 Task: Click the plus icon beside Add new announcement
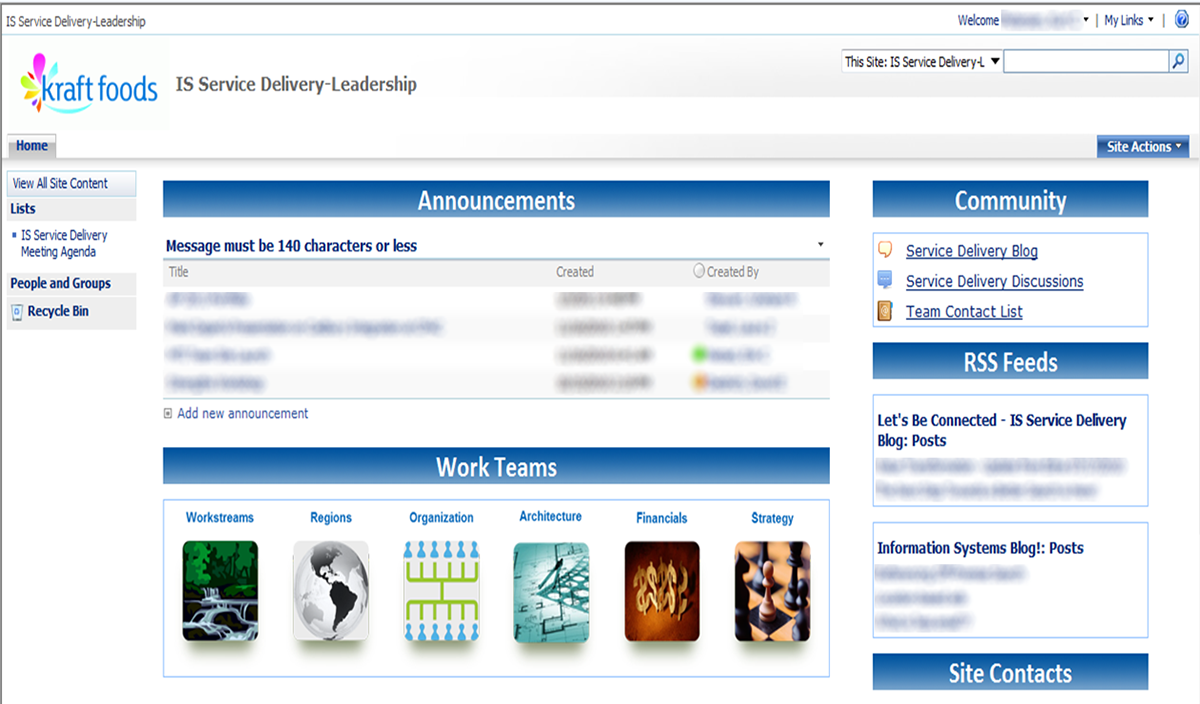168,413
